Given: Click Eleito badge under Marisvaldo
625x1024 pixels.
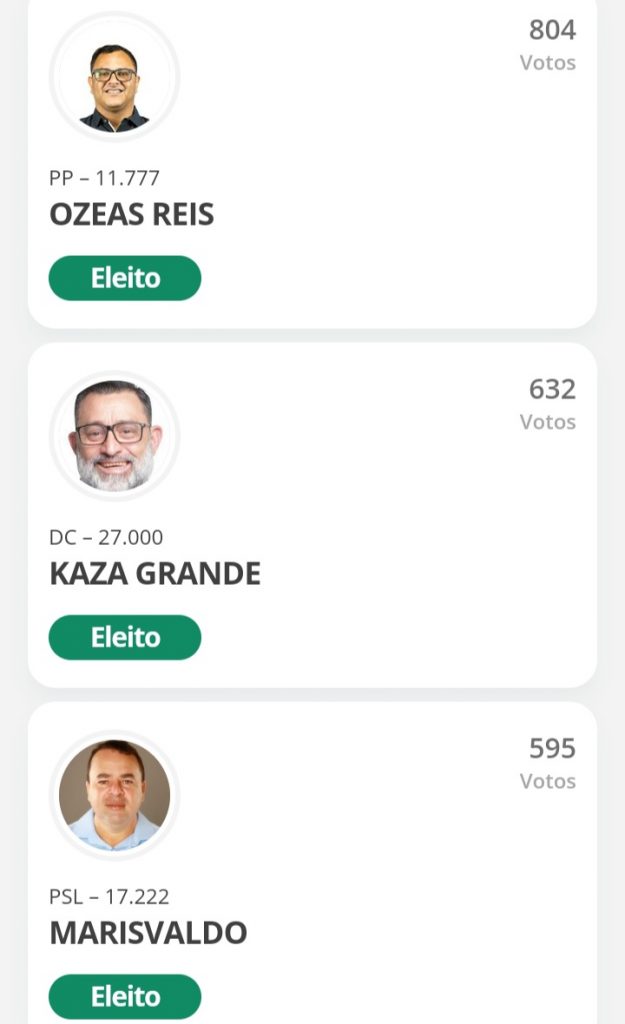Looking at the screenshot, I should 125,996.
